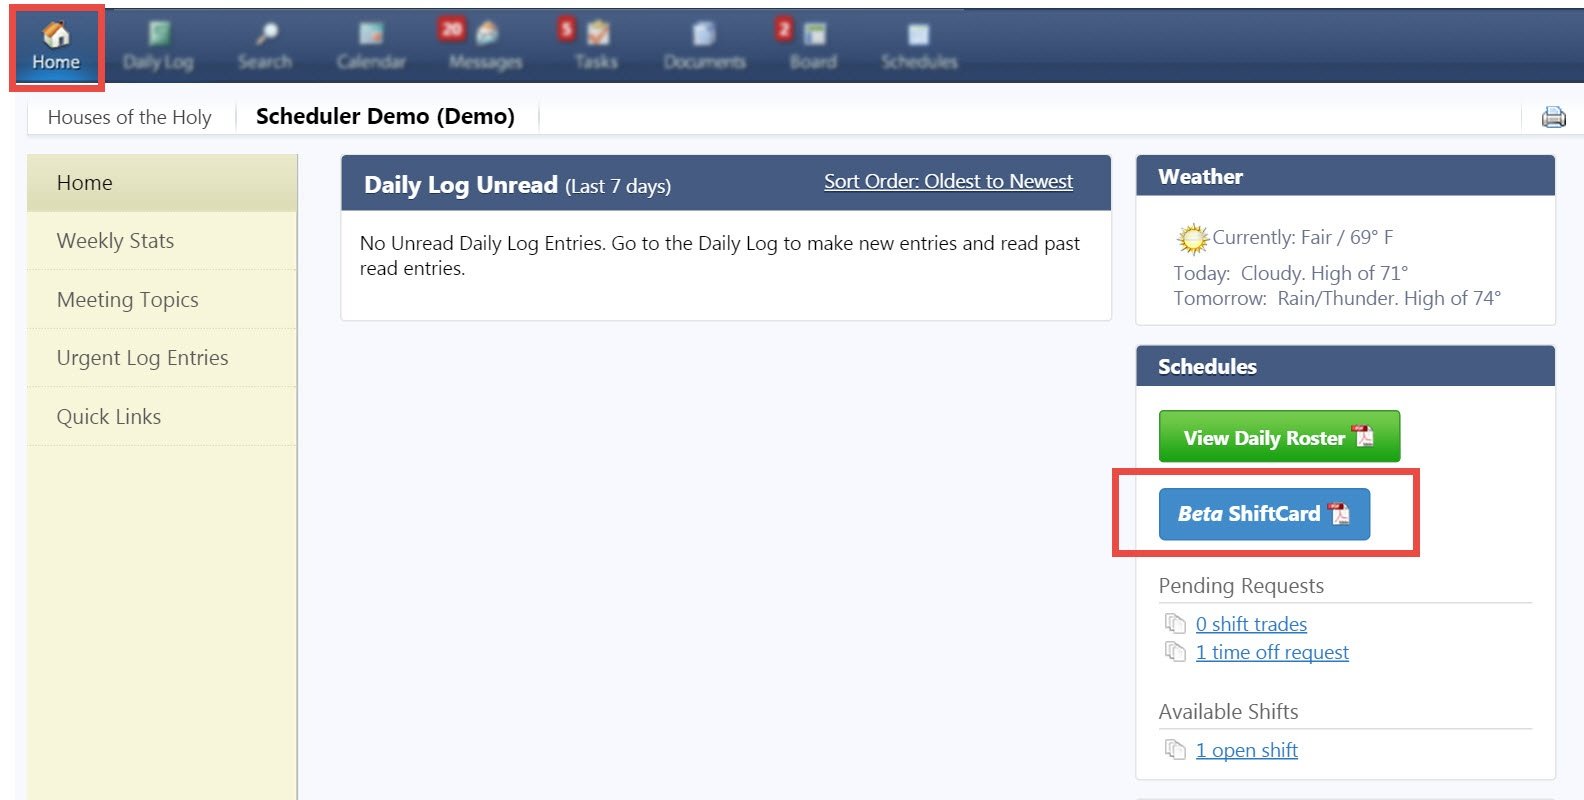Open the Daily Log toolbar icon
This screenshot has width=1584, height=800.
coord(158,47)
